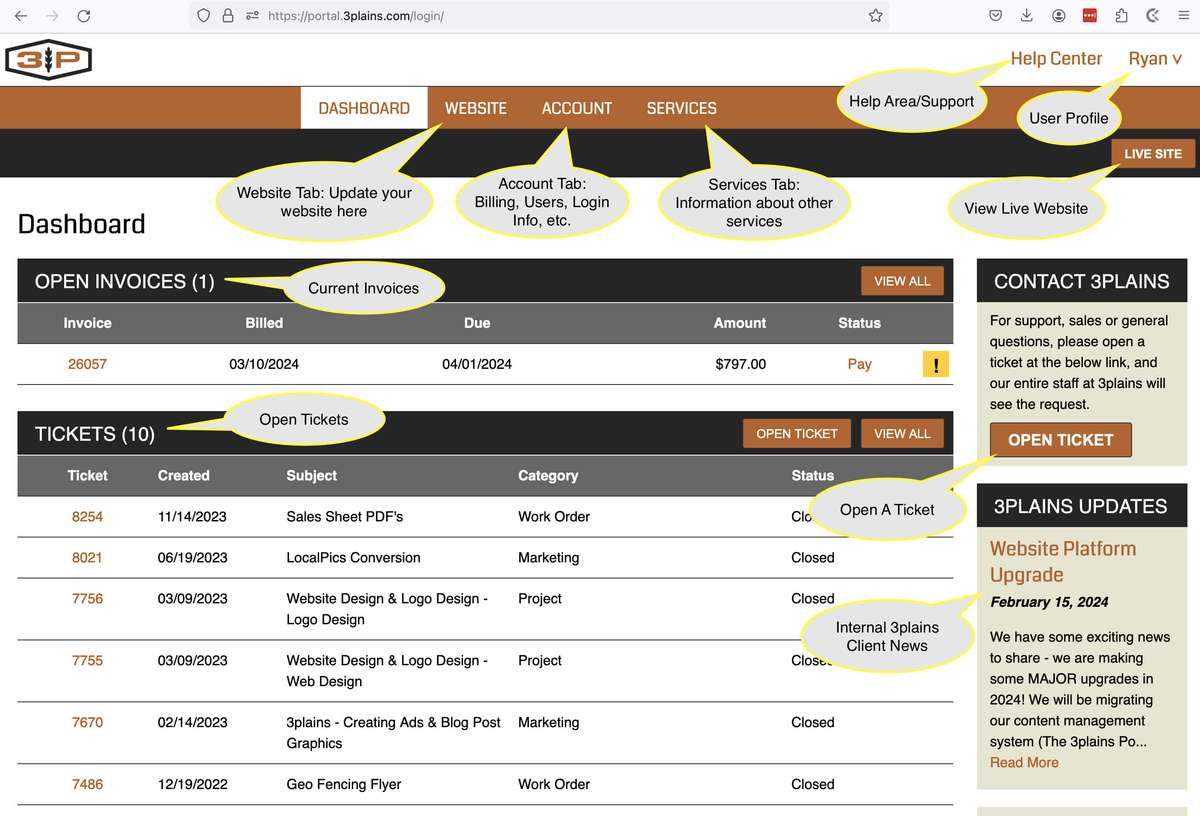Screen dimensions: 1200x816
Task: Open ticket 8021
Action: point(87,558)
